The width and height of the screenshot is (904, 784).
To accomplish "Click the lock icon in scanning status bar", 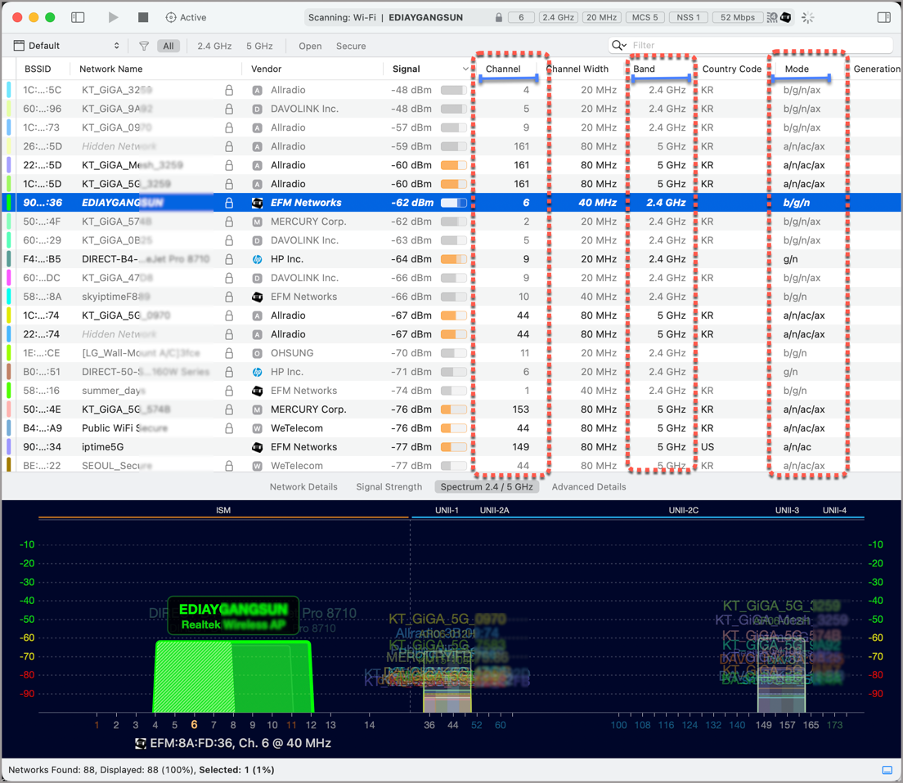I will [x=499, y=17].
